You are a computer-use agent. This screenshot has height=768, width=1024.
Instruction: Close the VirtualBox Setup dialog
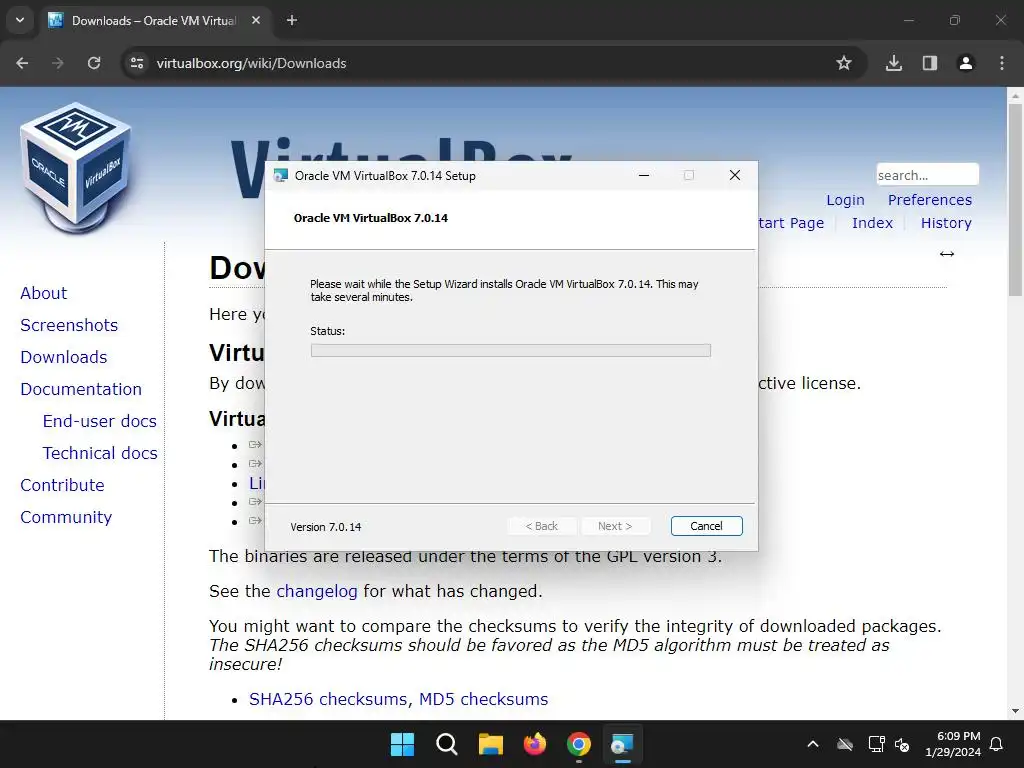(x=735, y=176)
